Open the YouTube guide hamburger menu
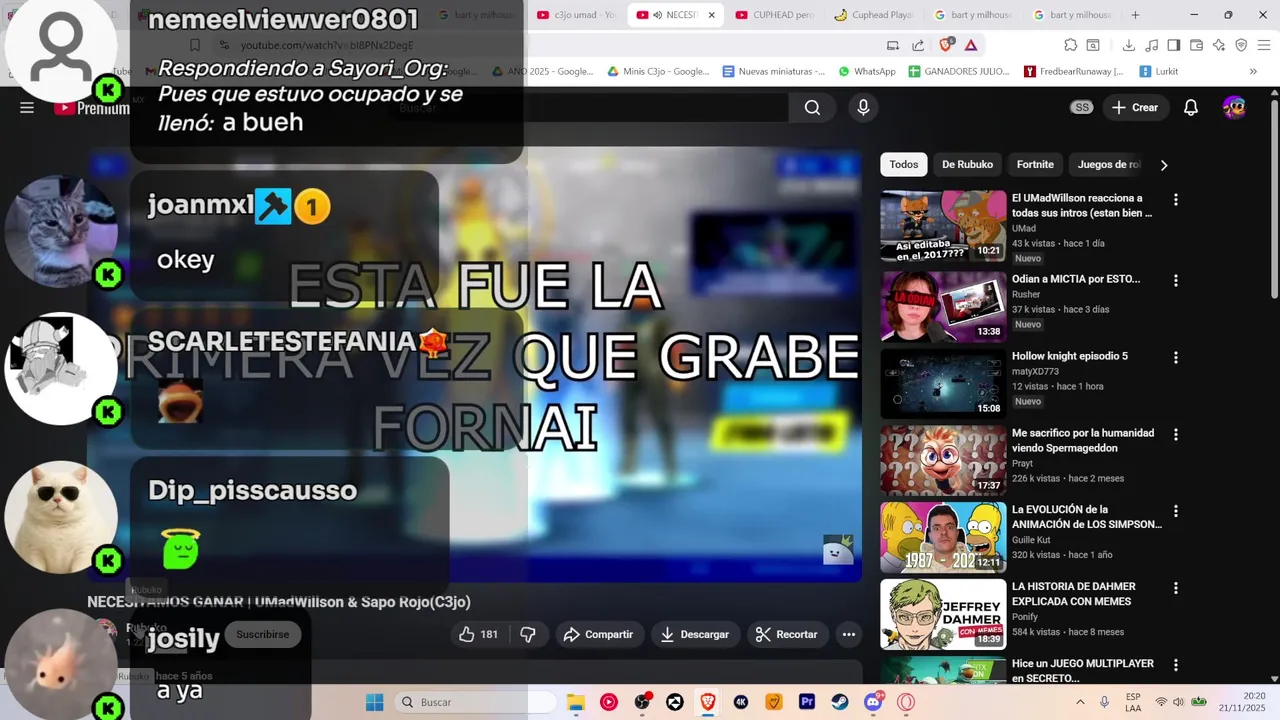 [27, 108]
